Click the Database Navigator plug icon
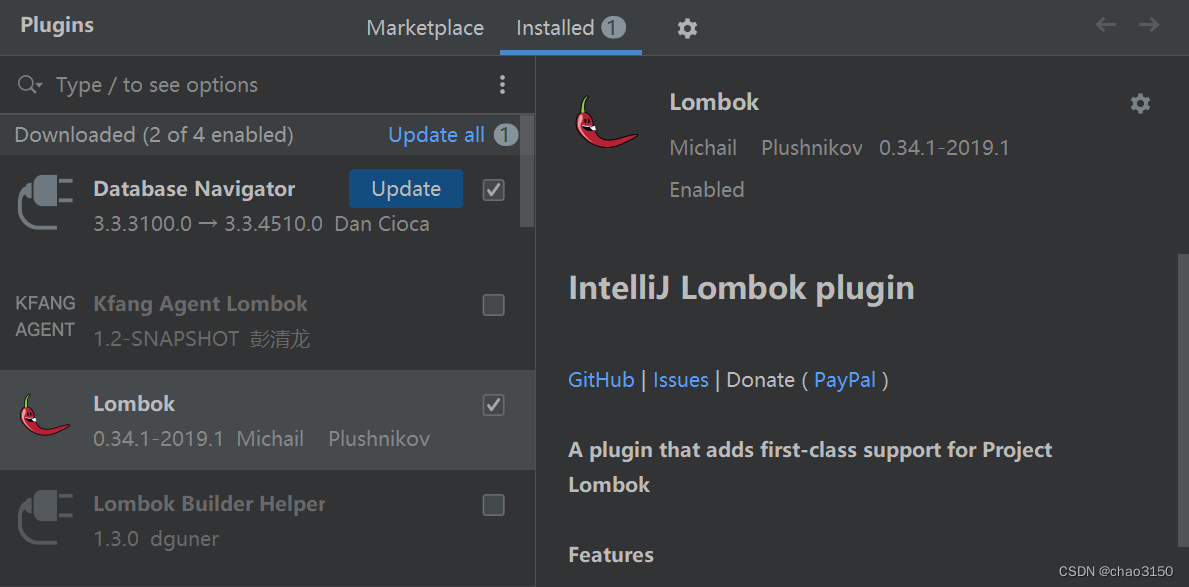Image resolution: width=1189 pixels, height=587 pixels. click(x=44, y=202)
